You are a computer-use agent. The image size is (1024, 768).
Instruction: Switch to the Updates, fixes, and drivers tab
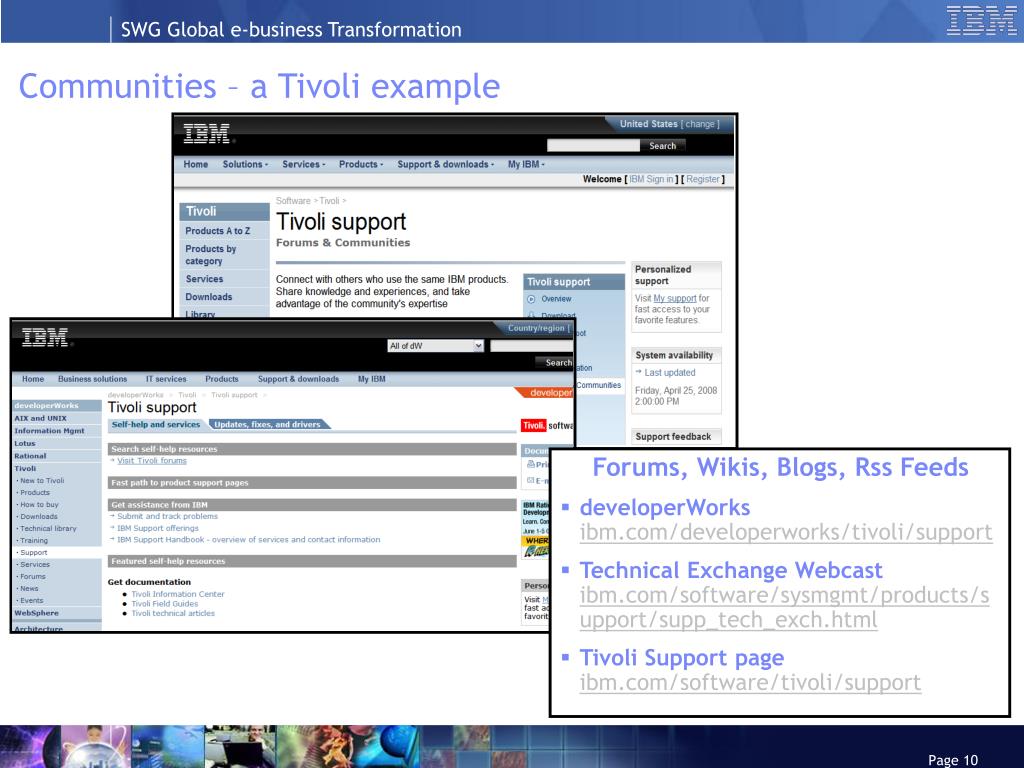(268, 424)
